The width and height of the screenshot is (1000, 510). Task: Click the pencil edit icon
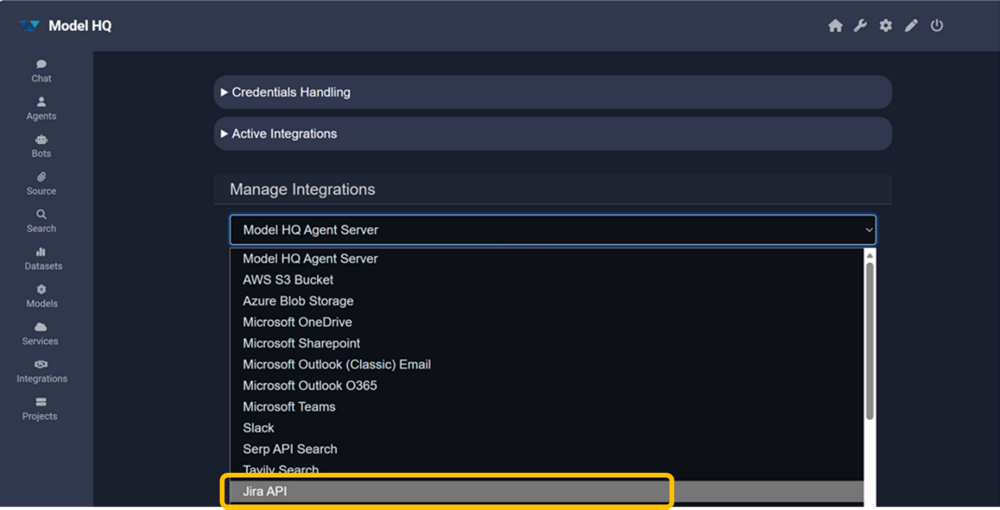911,26
